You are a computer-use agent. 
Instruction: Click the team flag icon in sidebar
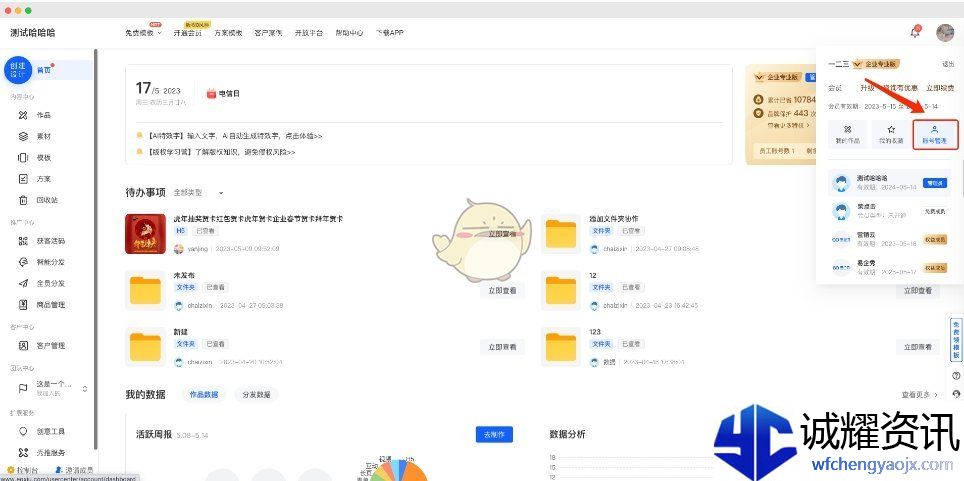point(23,388)
